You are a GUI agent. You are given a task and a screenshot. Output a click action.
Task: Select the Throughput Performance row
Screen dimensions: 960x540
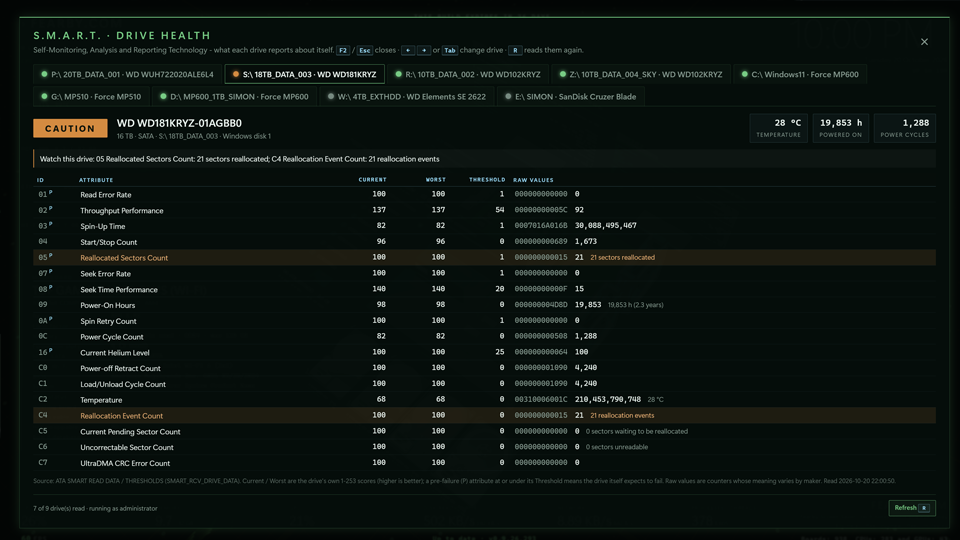pyautogui.click(x=484, y=210)
